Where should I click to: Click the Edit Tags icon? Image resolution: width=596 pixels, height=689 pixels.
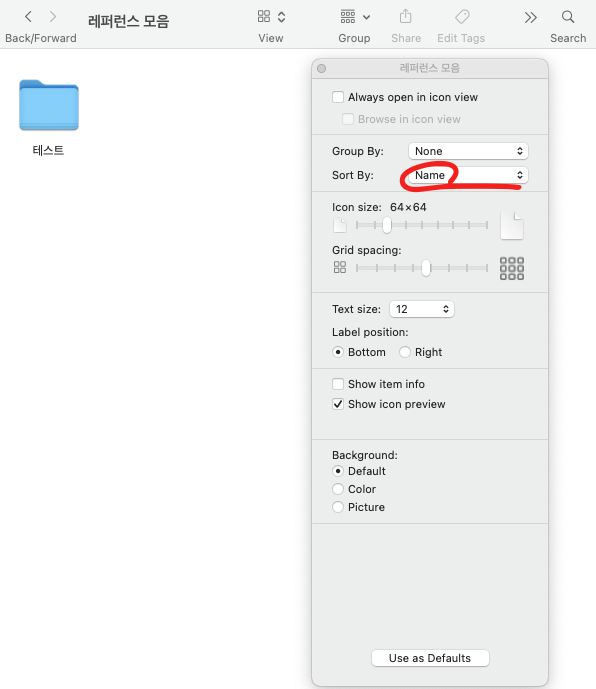coord(462,17)
